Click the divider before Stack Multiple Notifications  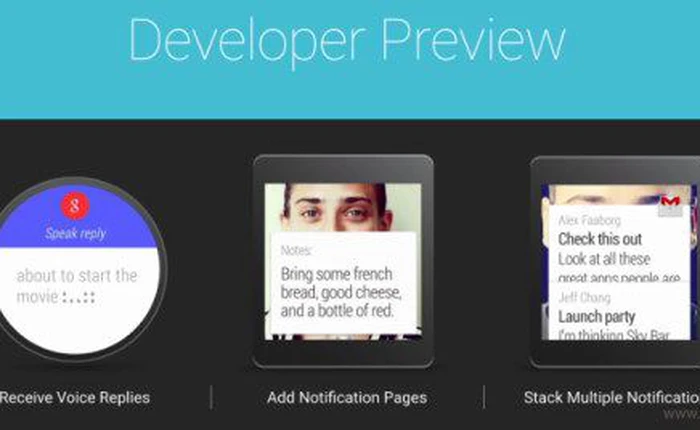tap(484, 397)
